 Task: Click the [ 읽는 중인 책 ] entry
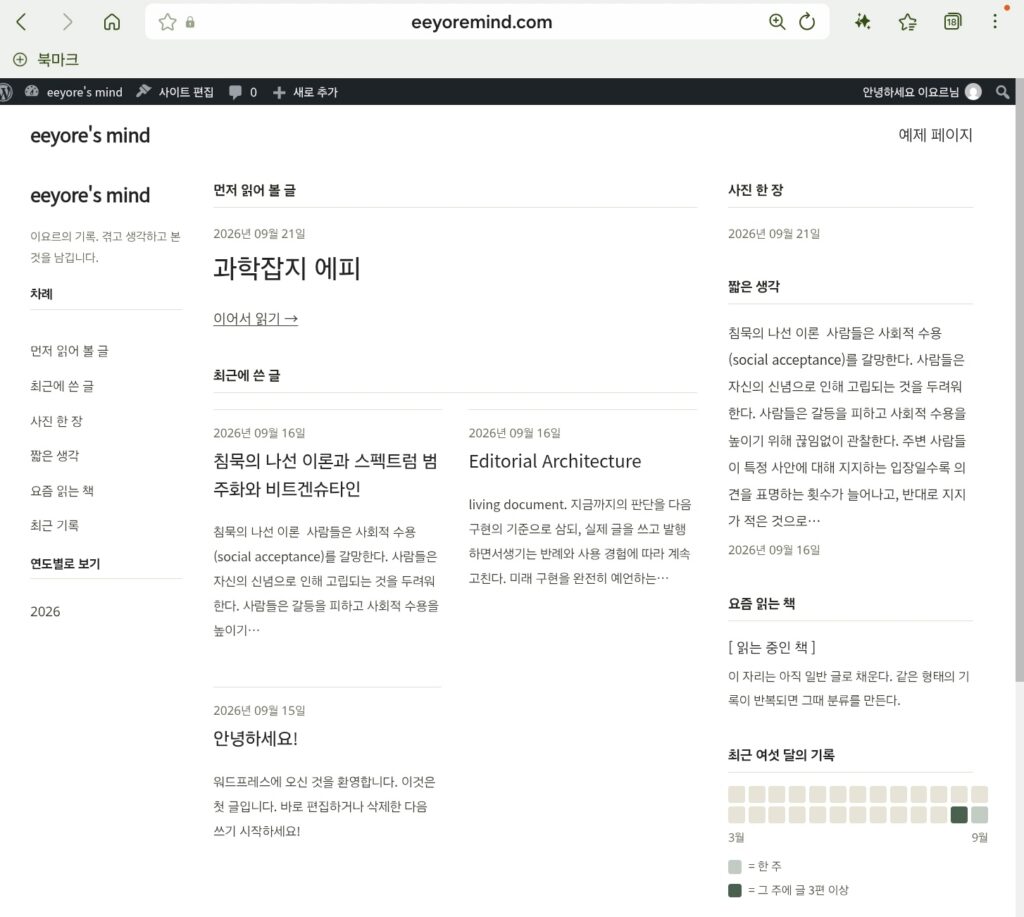pyautogui.click(x=772, y=647)
